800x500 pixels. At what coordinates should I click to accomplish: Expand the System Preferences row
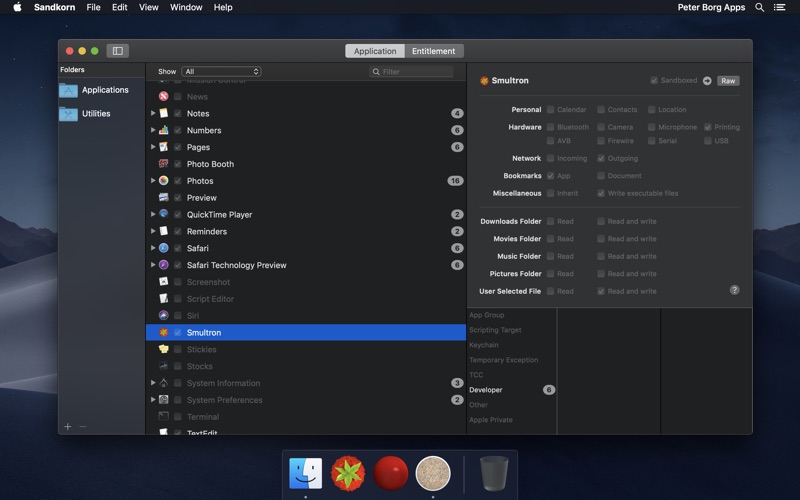tap(153, 399)
